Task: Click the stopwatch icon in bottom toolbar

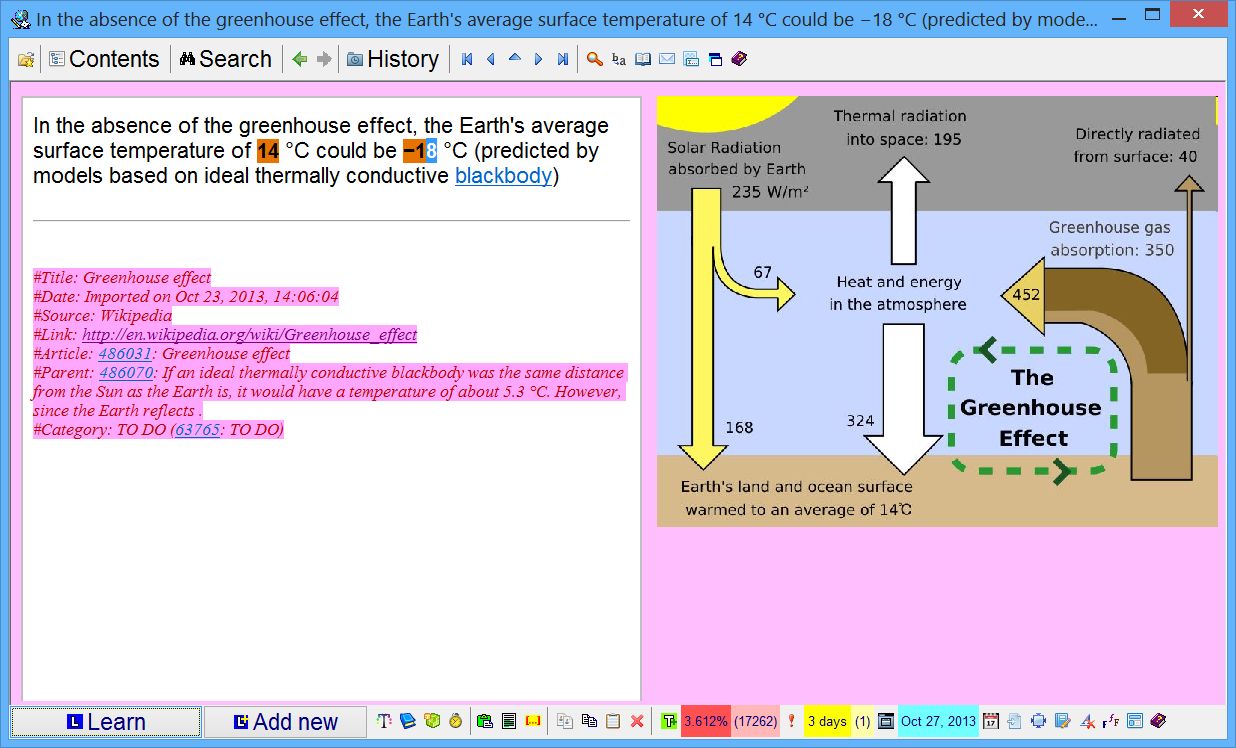Action: click(x=455, y=721)
